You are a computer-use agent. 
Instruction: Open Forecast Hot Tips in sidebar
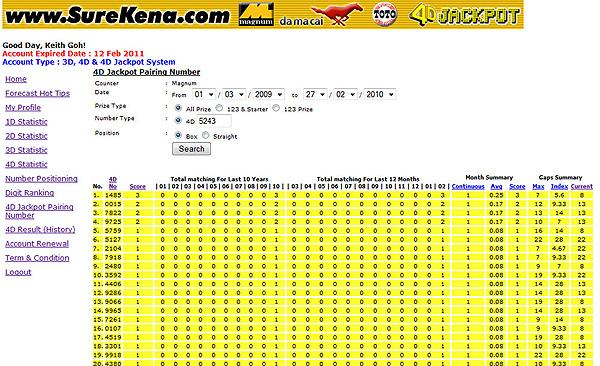(x=38, y=93)
